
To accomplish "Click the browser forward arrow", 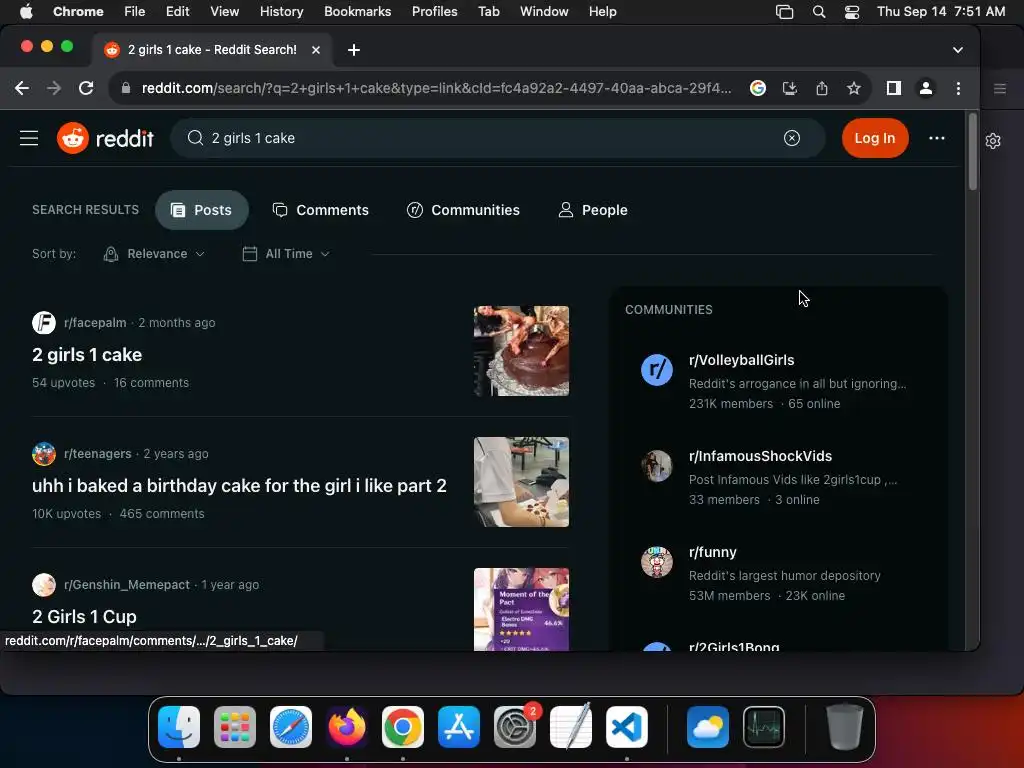I will pos(54,88).
